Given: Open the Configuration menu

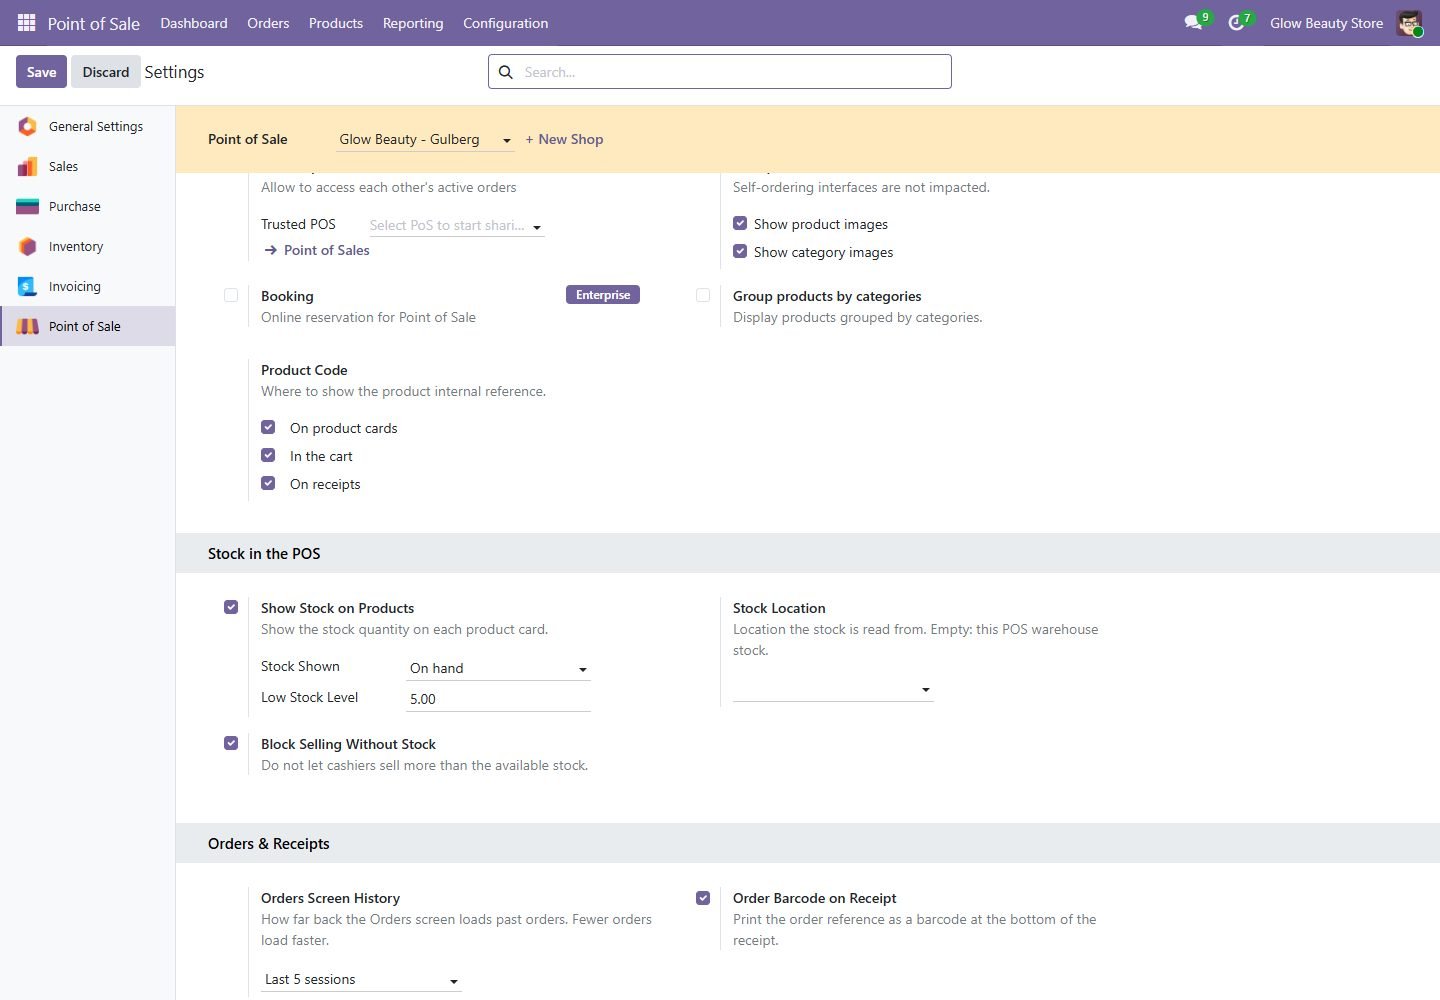Looking at the screenshot, I should [x=505, y=23].
